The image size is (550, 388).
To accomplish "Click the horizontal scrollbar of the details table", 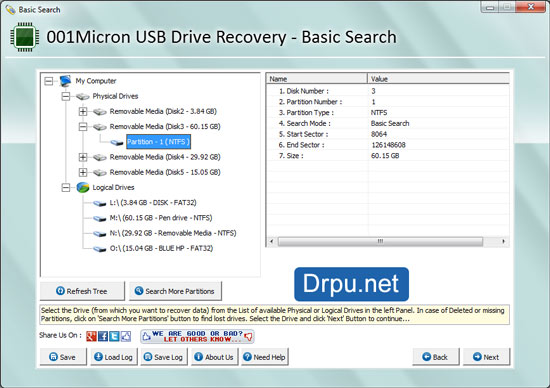I will coord(387,241).
